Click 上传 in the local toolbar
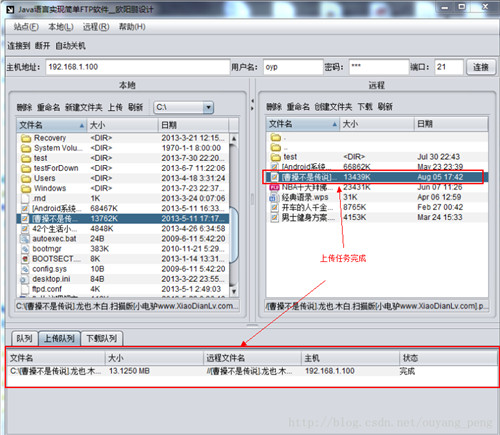 click(x=115, y=107)
